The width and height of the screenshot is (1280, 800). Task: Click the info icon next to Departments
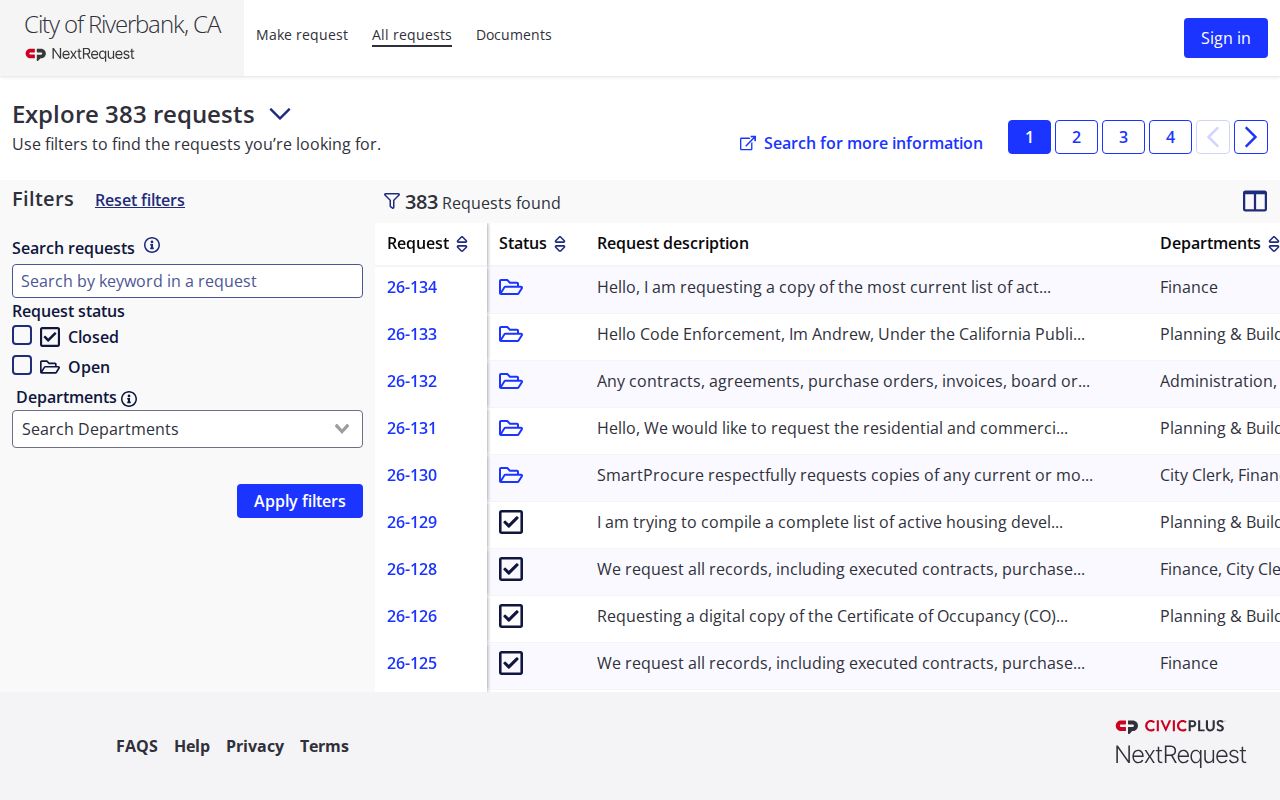point(129,398)
